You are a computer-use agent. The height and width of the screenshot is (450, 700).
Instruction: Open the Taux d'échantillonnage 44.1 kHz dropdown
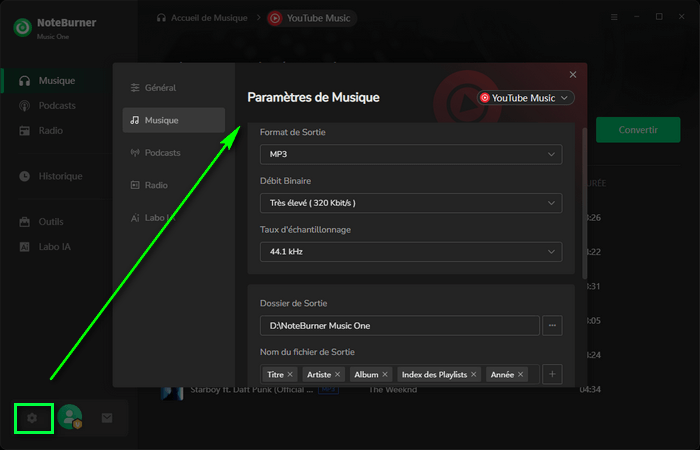pyautogui.click(x=411, y=252)
